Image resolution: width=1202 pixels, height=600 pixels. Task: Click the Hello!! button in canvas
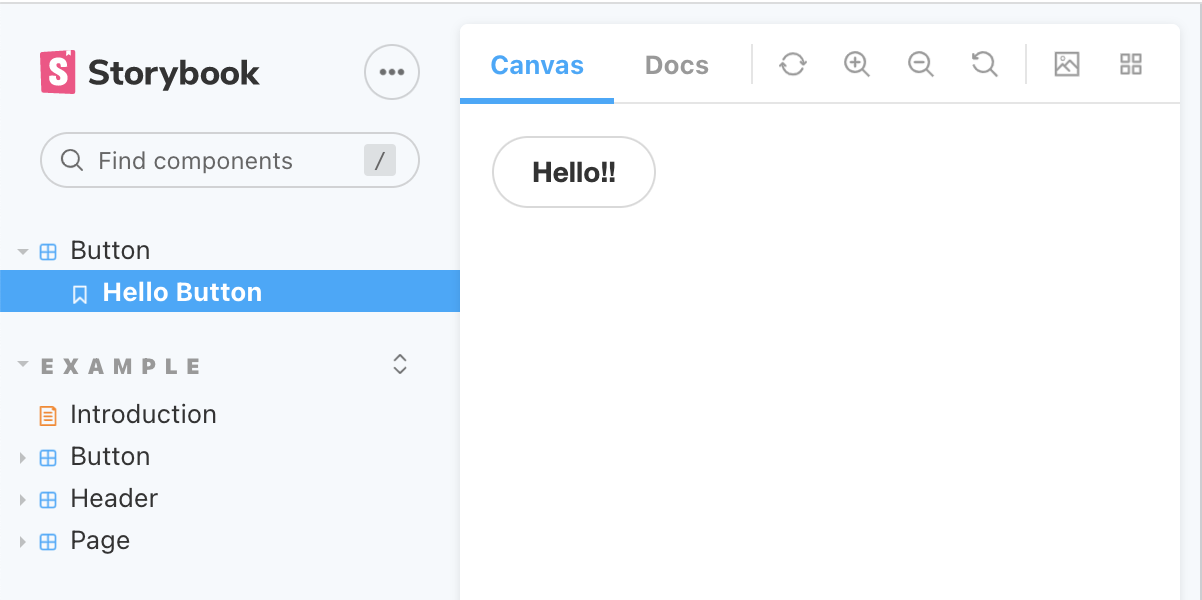pos(574,172)
